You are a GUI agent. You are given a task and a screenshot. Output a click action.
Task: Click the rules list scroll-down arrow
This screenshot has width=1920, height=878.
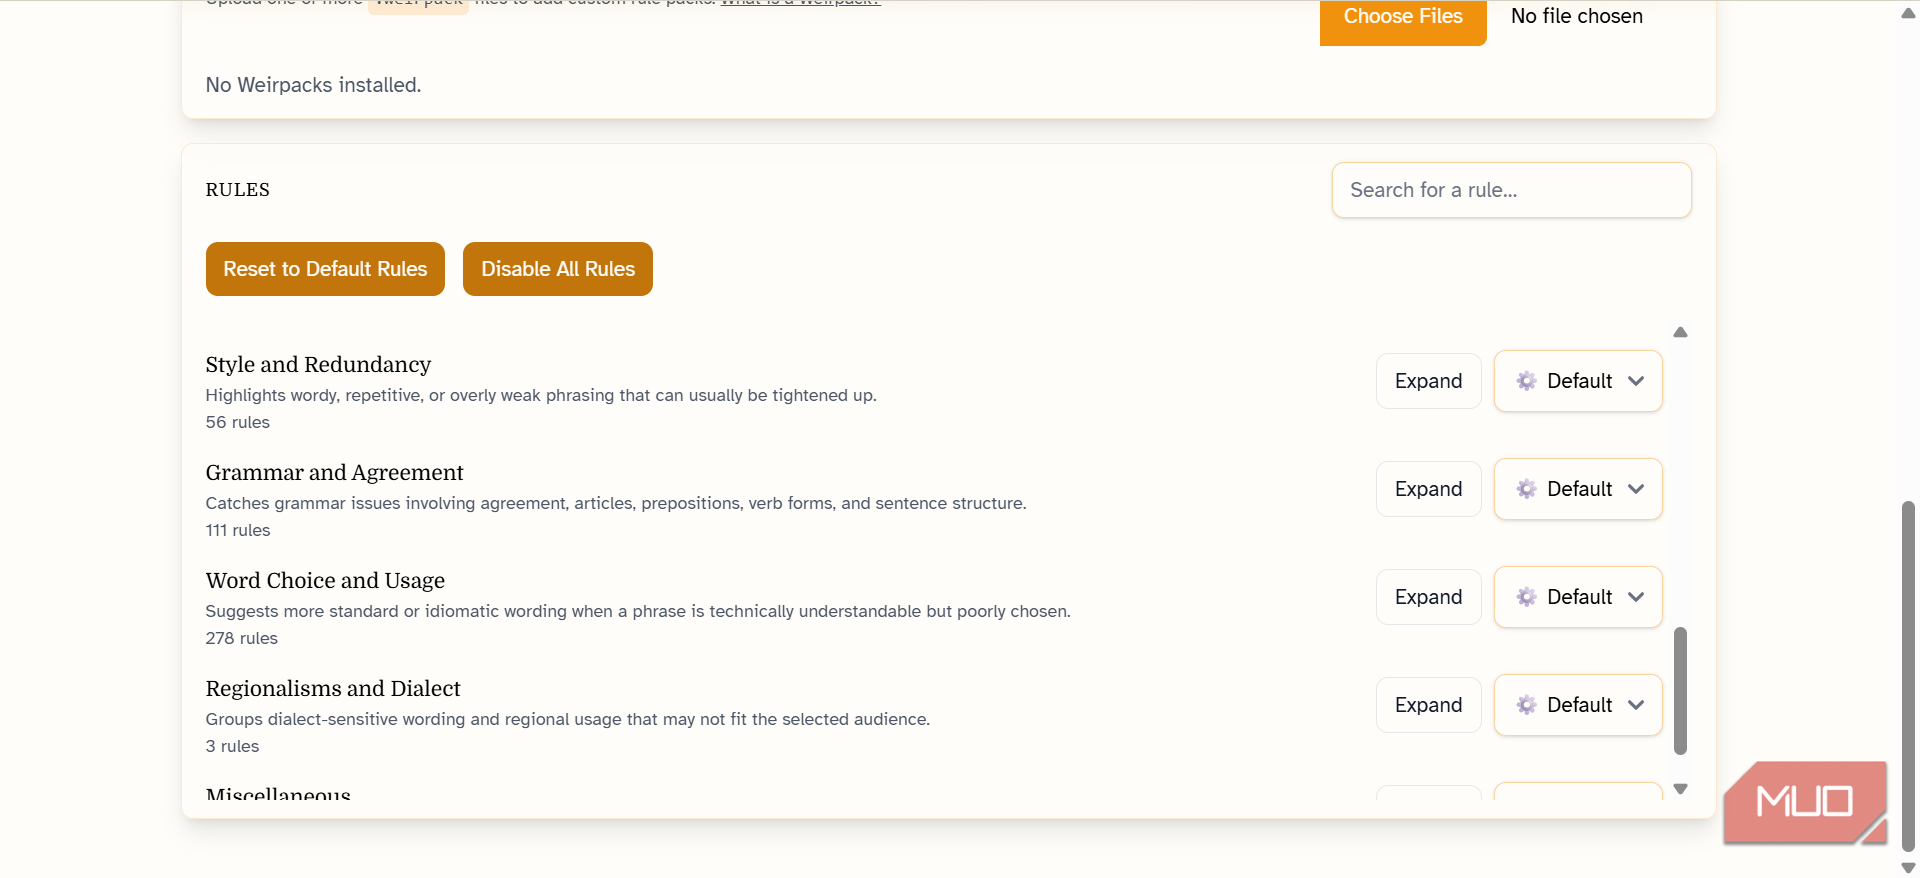click(x=1680, y=789)
